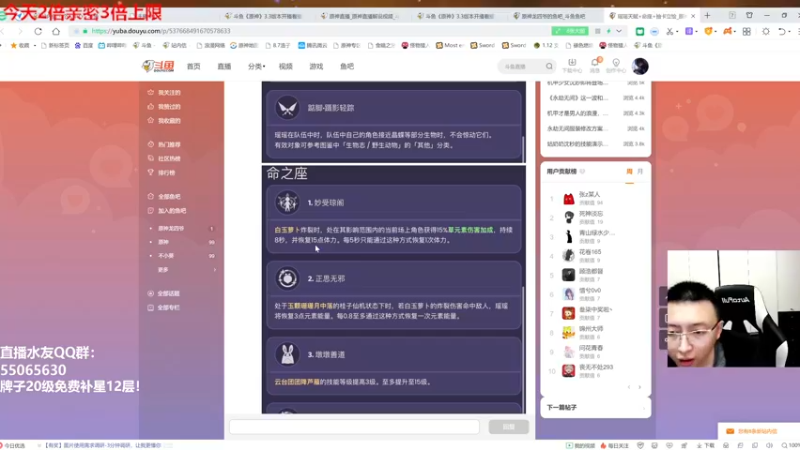
Task: Open the user avatar profile menu
Action: coord(640,66)
